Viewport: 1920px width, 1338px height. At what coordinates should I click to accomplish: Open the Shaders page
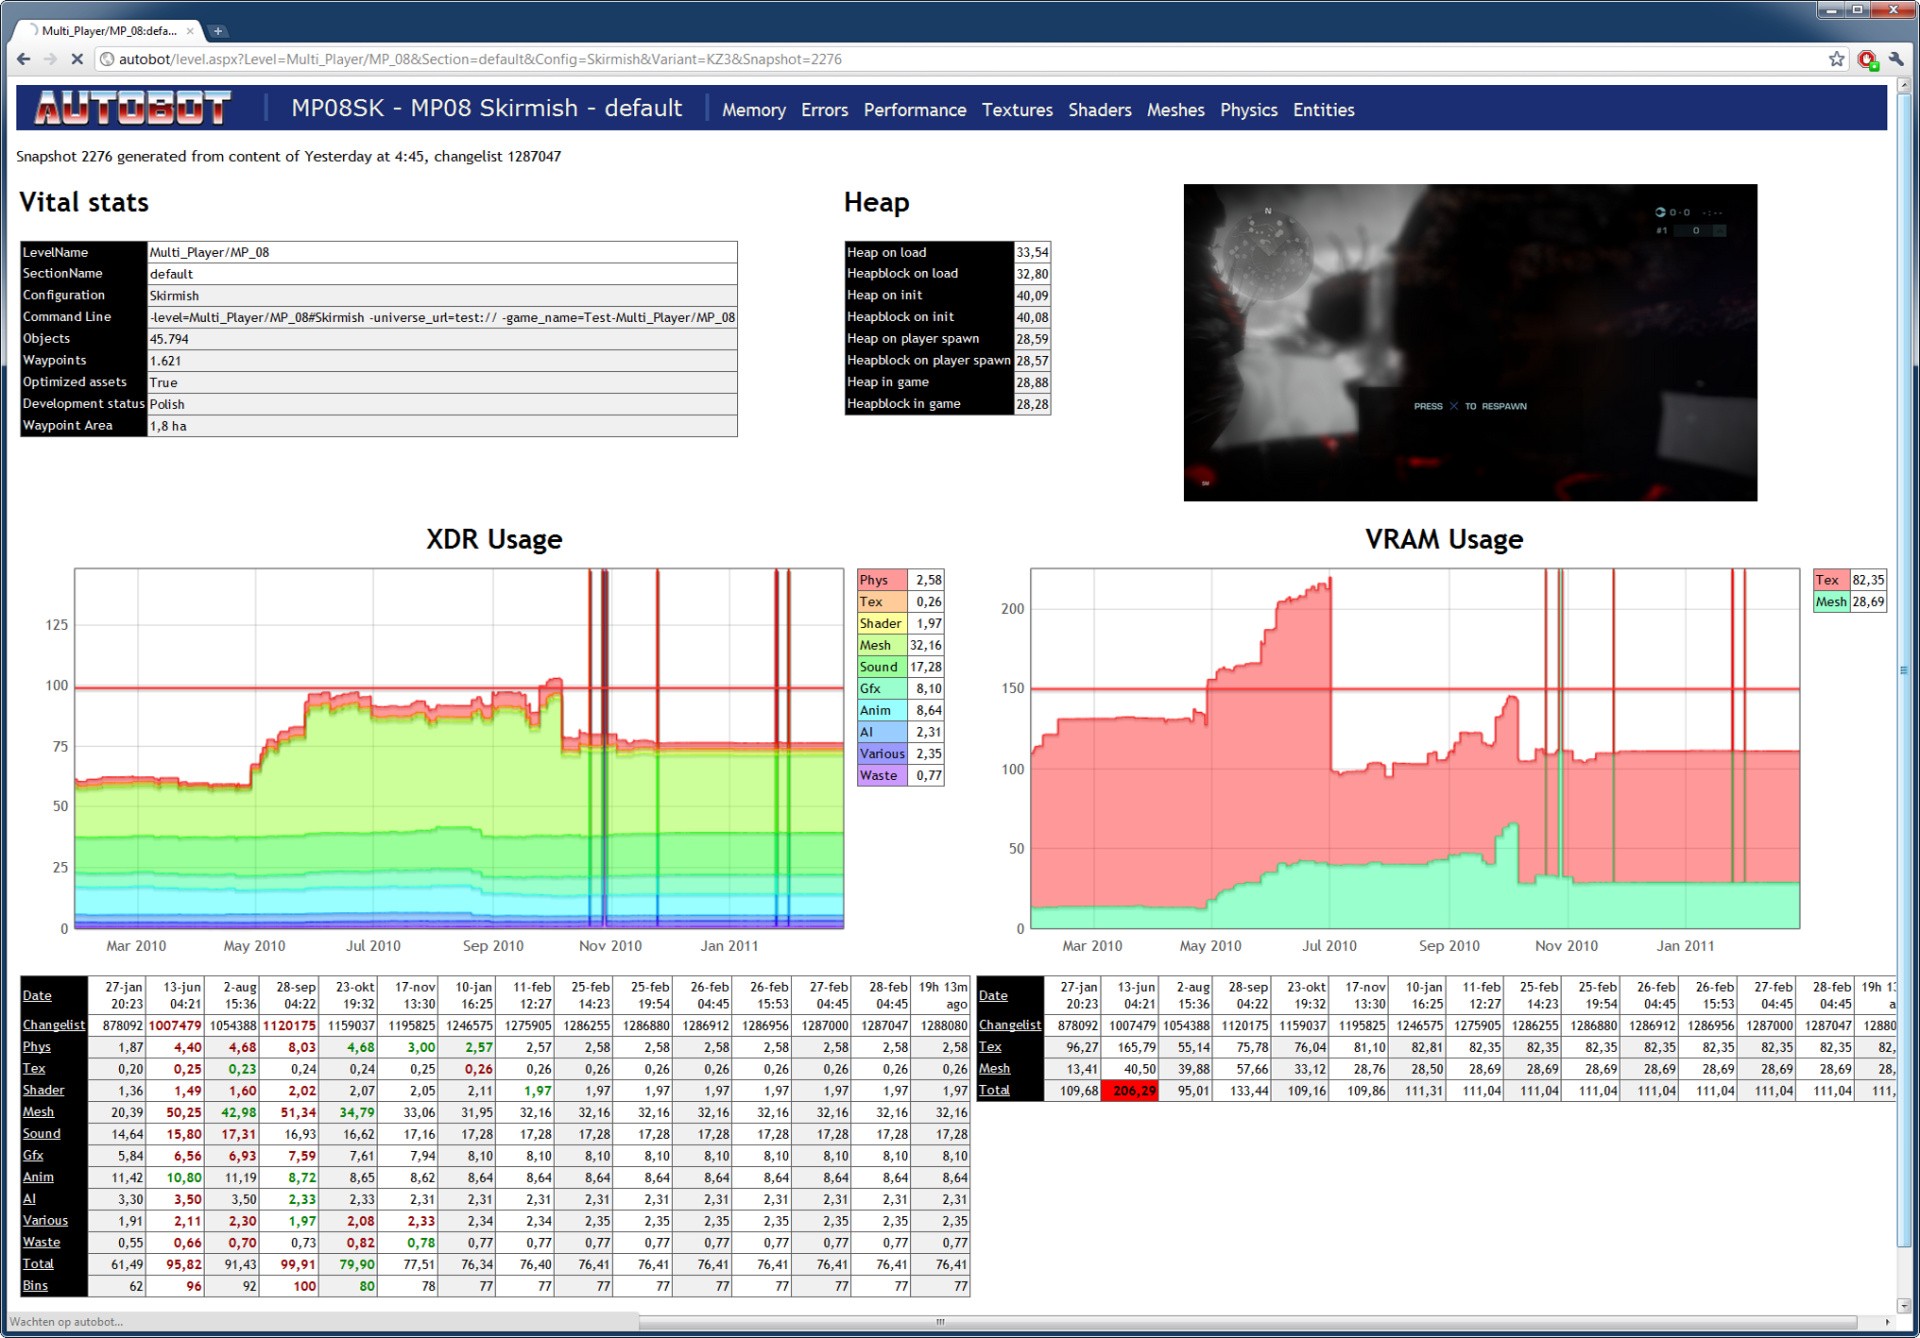(x=1099, y=110)
